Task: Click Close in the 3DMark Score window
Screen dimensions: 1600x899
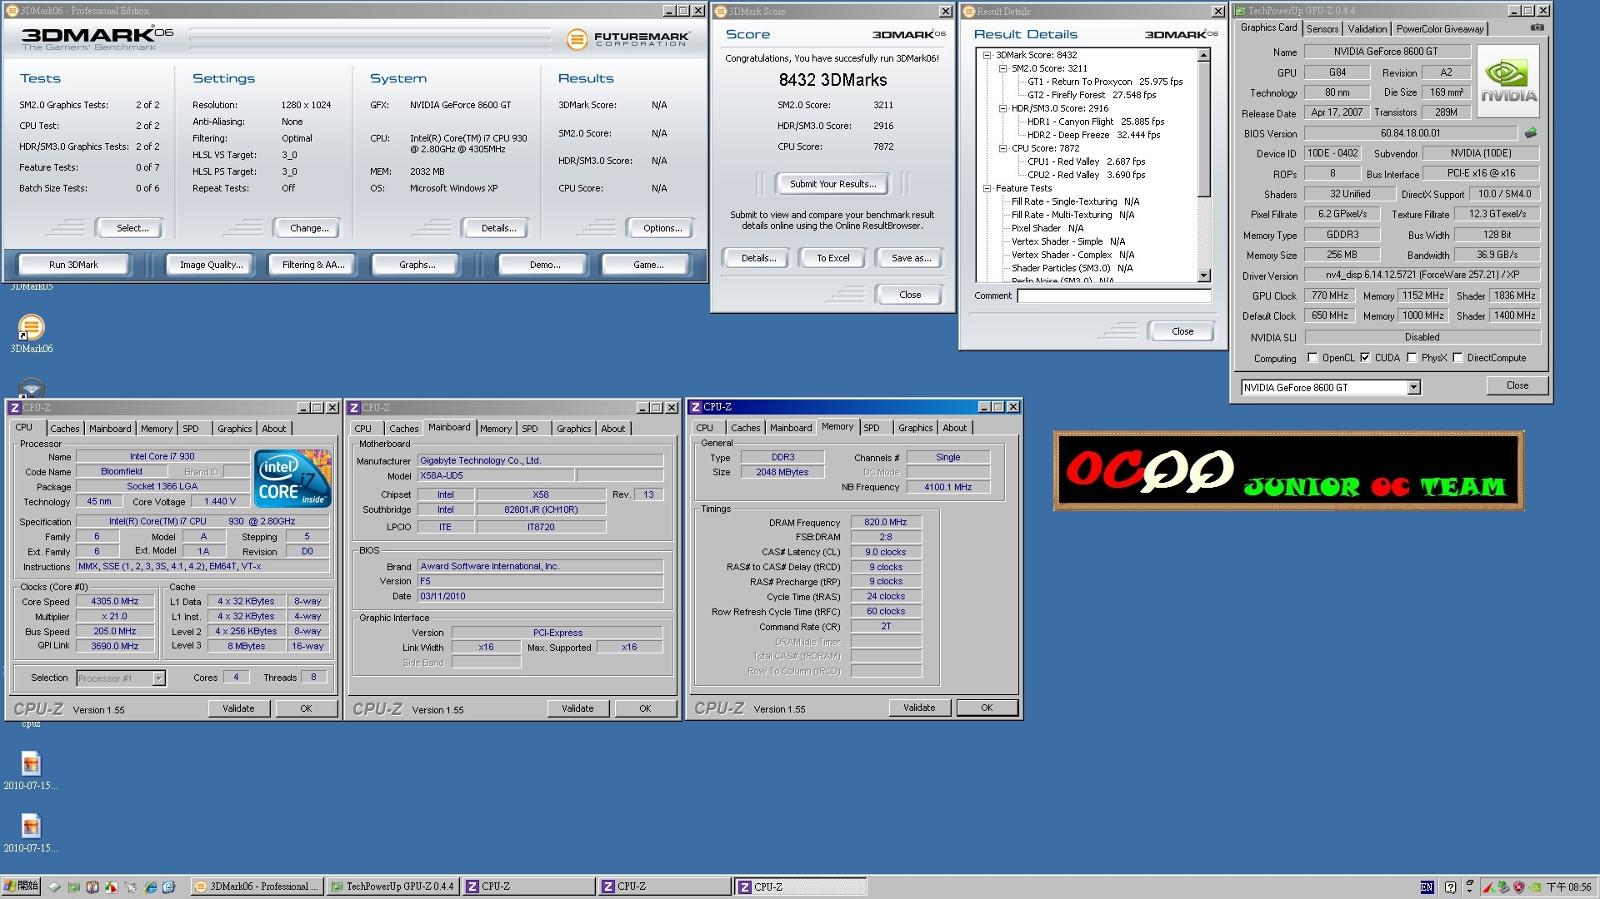Action: [910, 294]
